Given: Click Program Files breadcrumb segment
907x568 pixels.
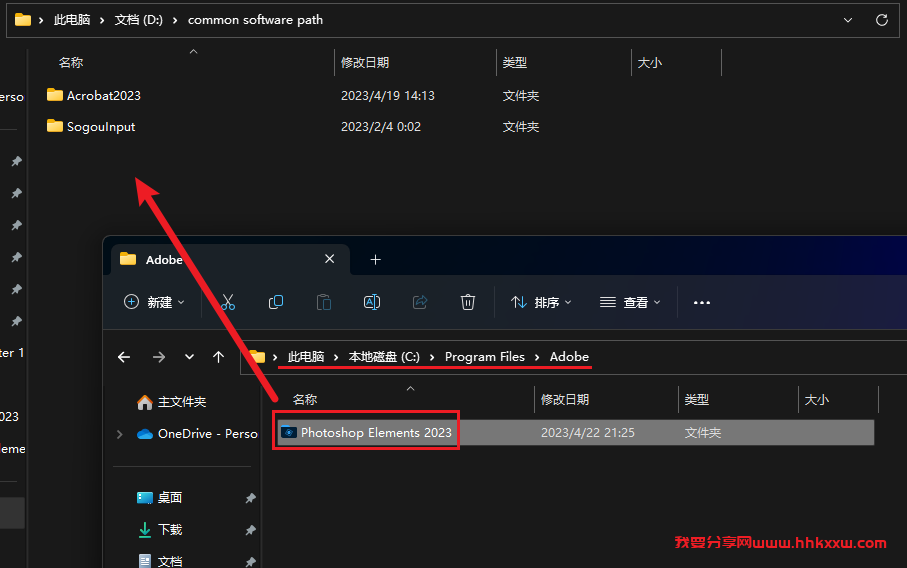Looking at the screenshot, I should pos(485,357).
